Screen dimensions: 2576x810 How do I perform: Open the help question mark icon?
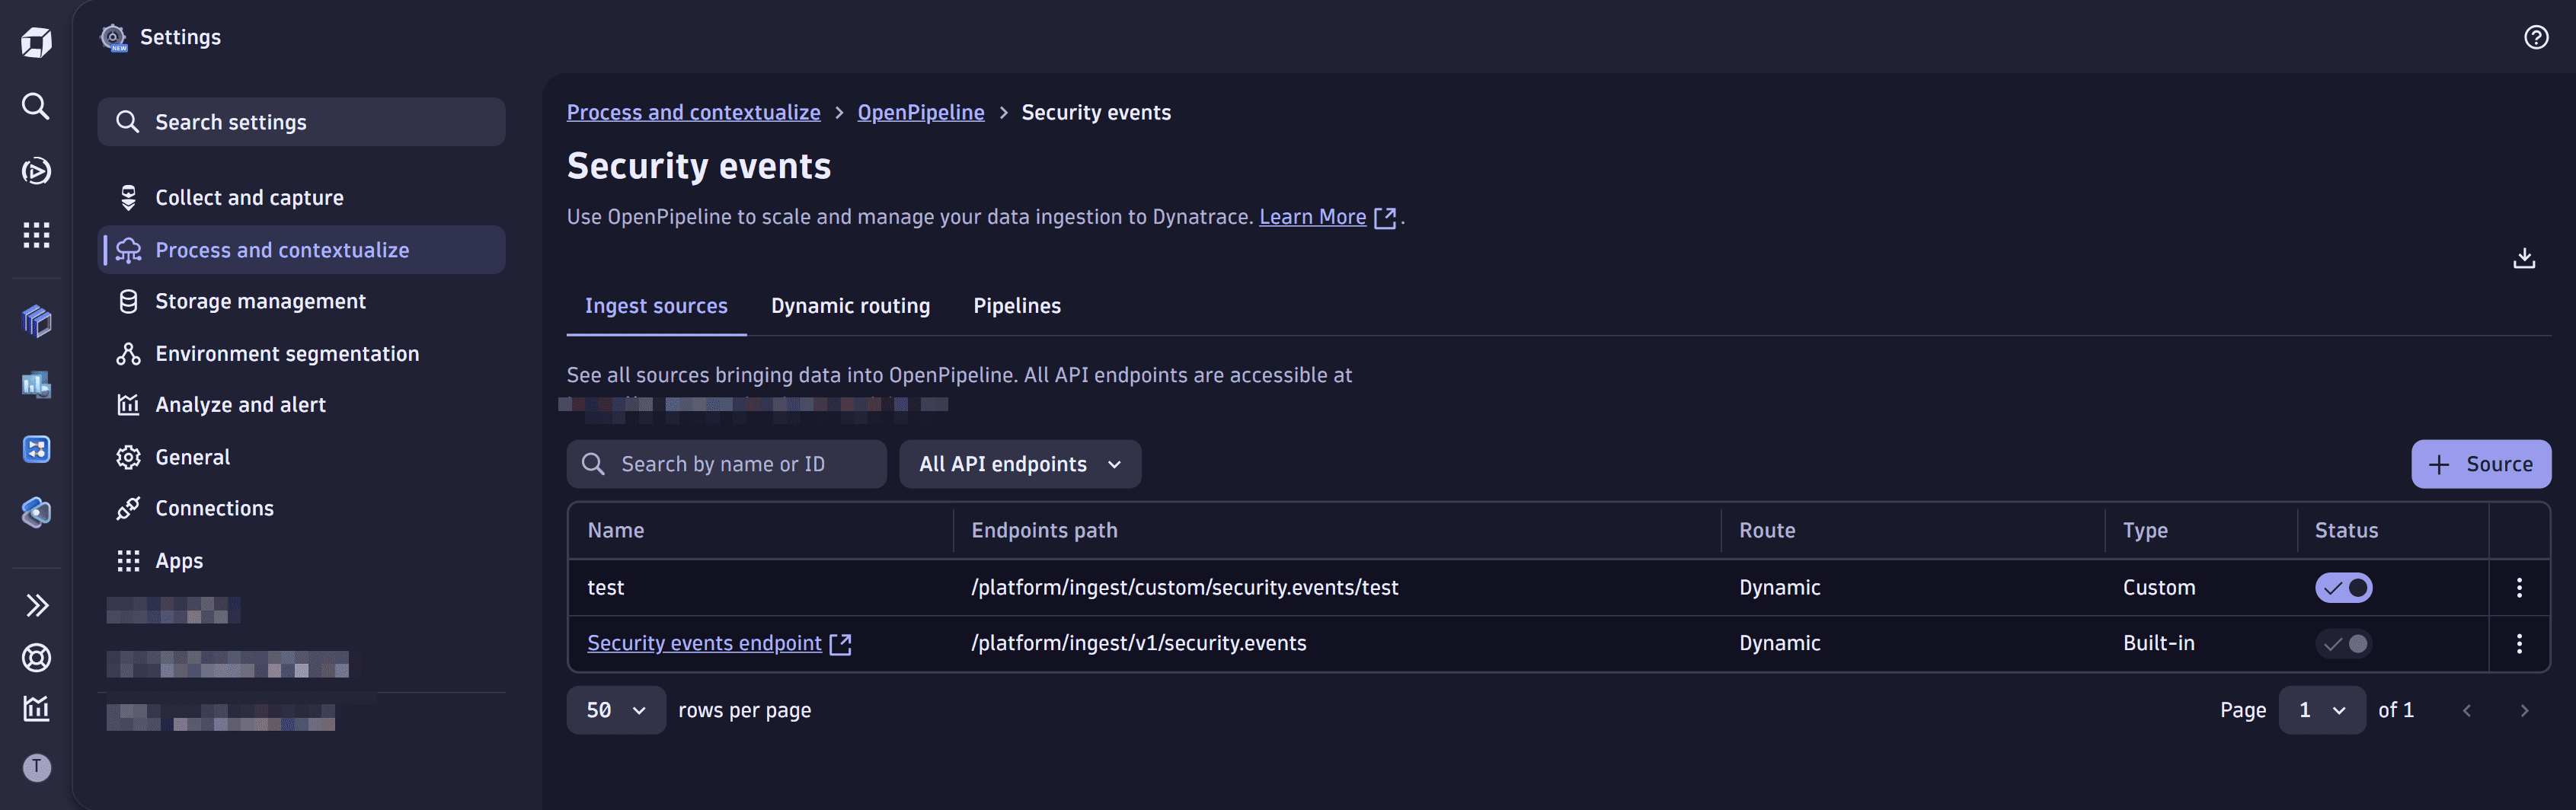(2536, 37)
